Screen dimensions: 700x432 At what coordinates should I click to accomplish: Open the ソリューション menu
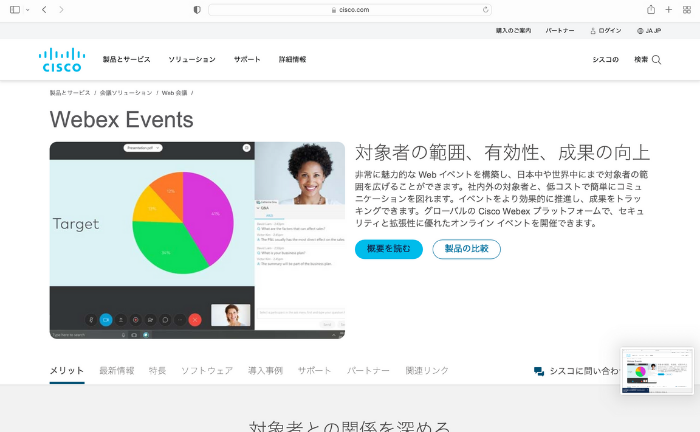coord(192,59)
